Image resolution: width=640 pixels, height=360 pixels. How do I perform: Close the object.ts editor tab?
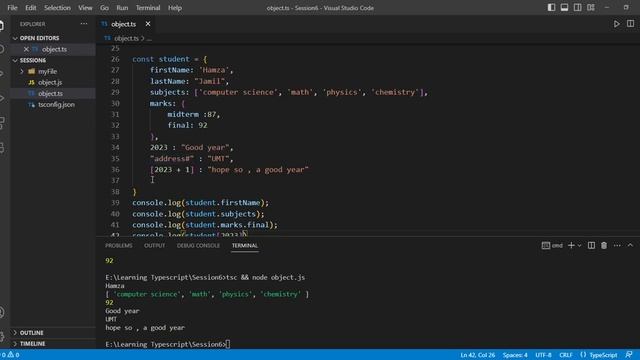click(x=148, y=24)
